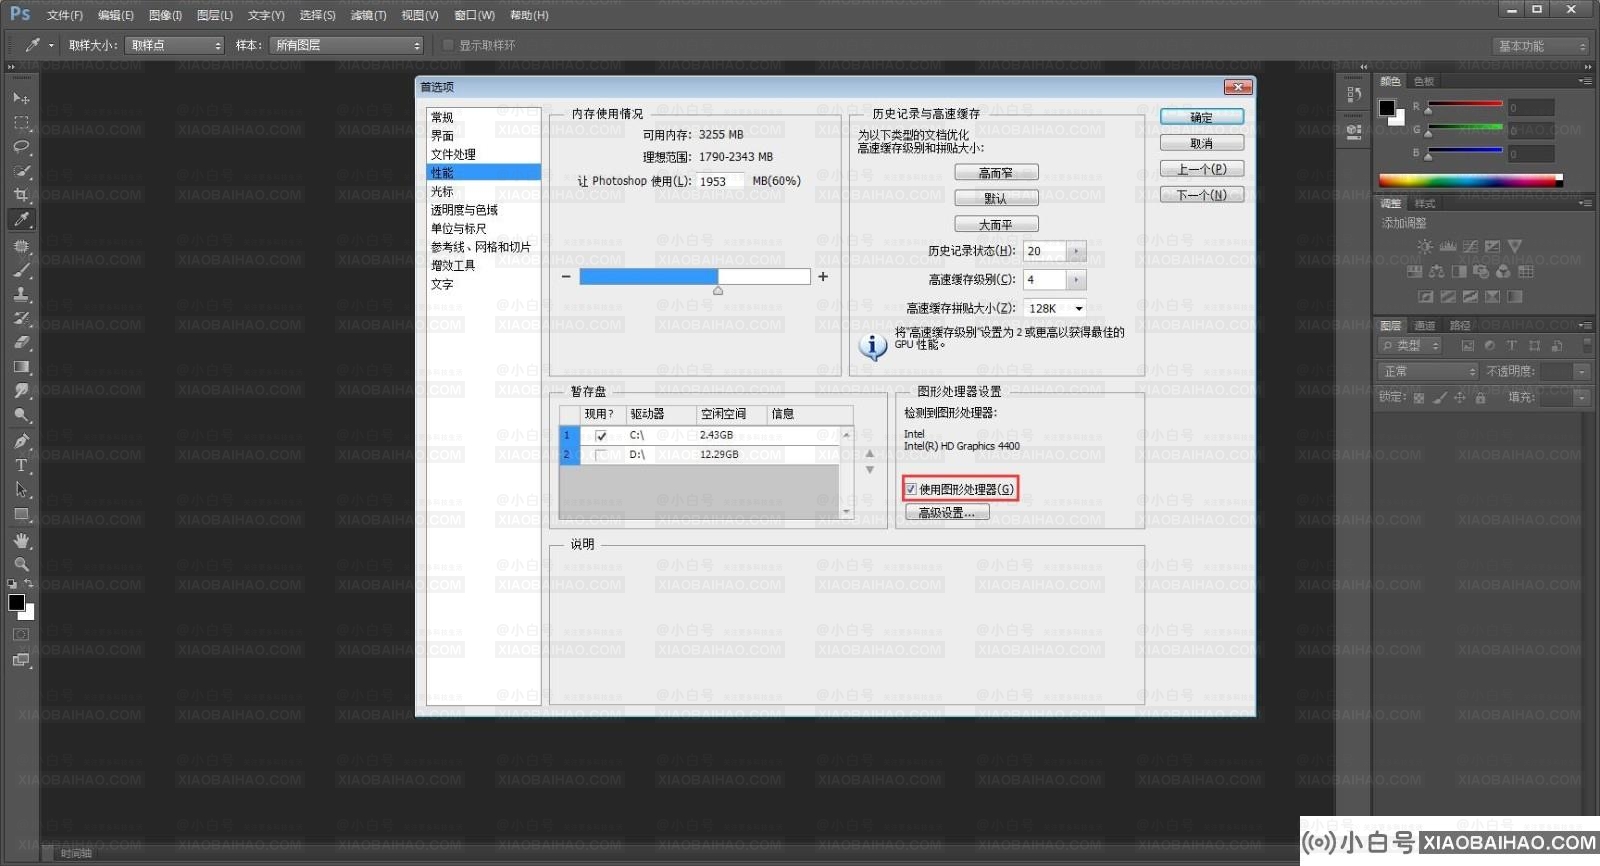Select the Rectangular Marquee tool
Viewport: 1600px width, 866px height.
tap(21, 123)
